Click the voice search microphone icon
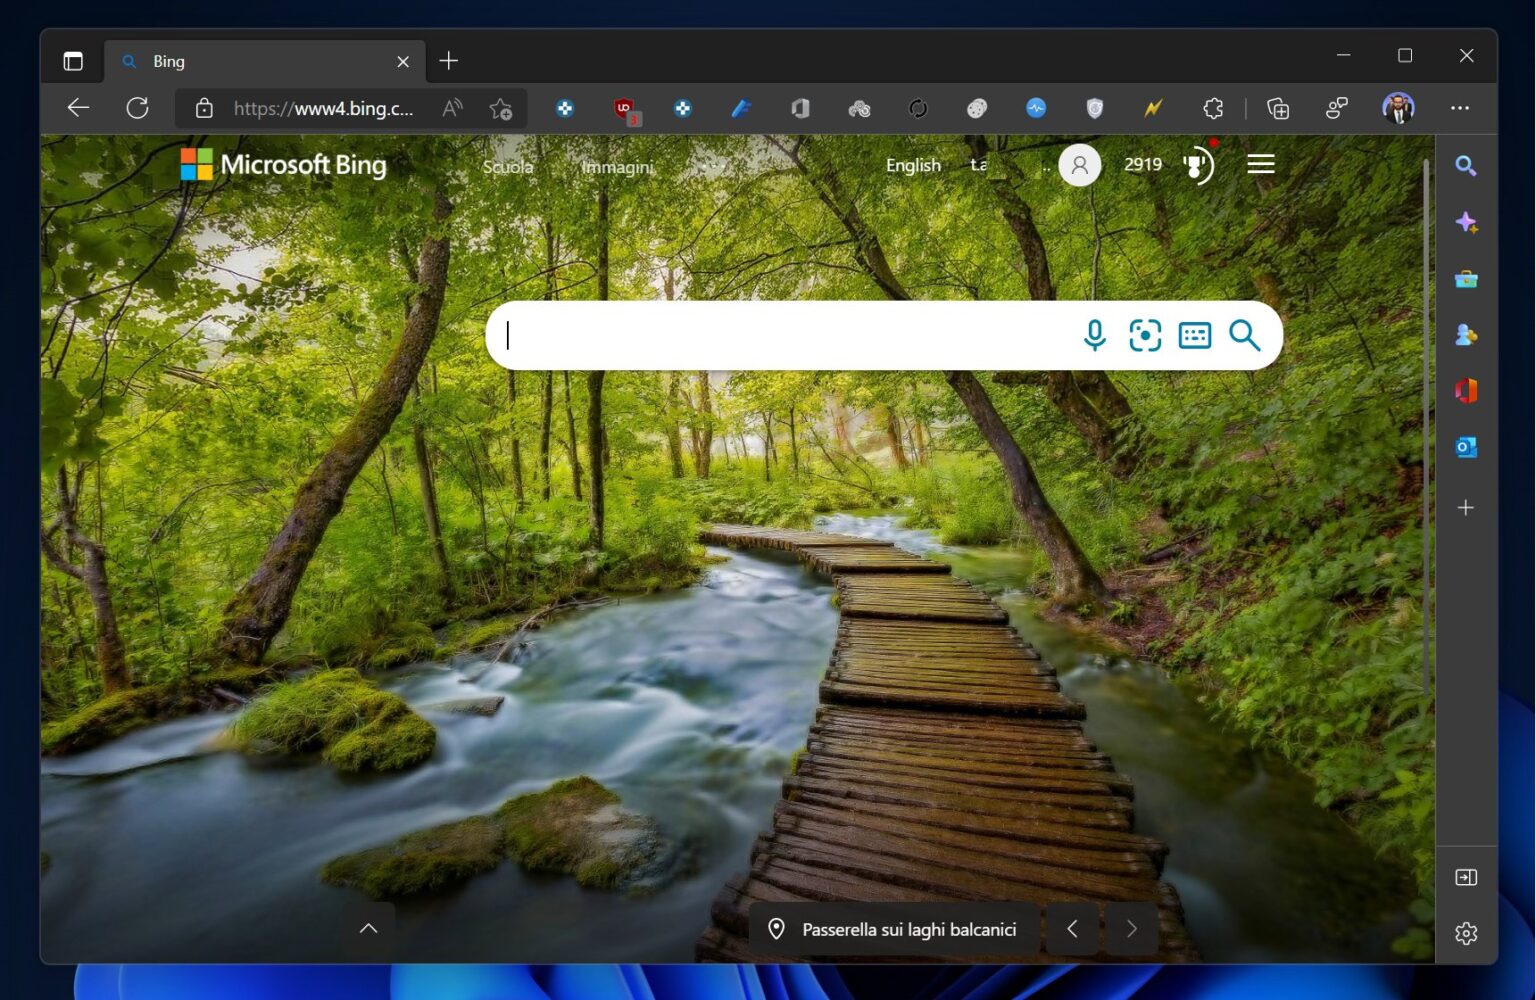This screenshot has width=1536, height=1000. 1095,336
